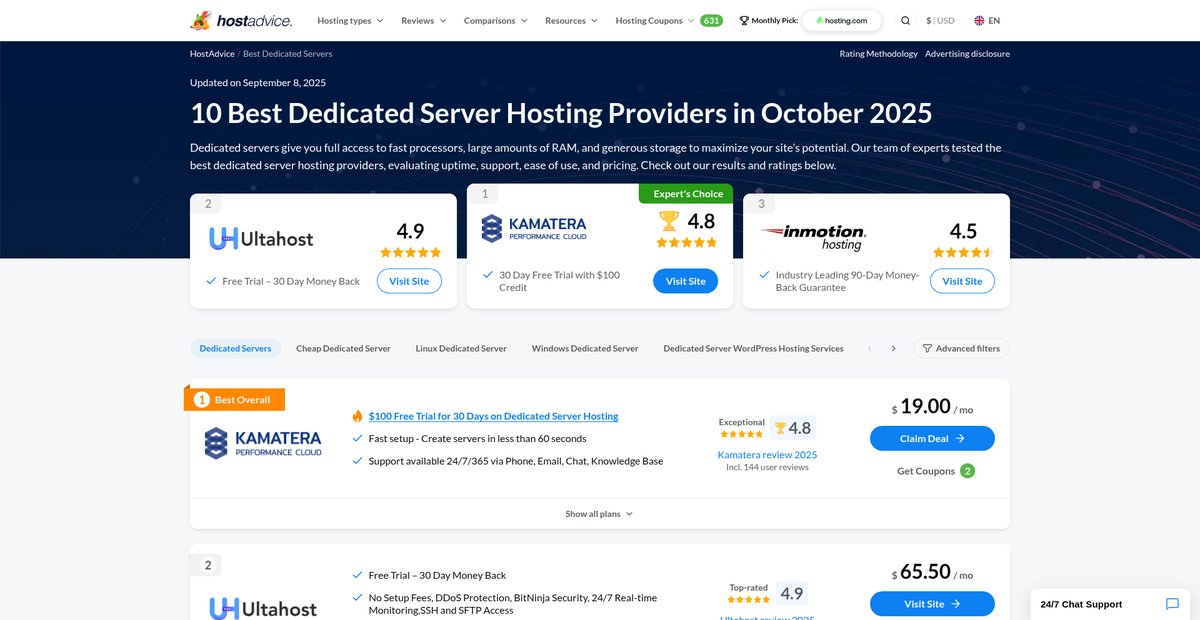Screen dimensions: 1200x620
Task: Click the Expert's Choice green badge
Action: (x=686, y=194)
